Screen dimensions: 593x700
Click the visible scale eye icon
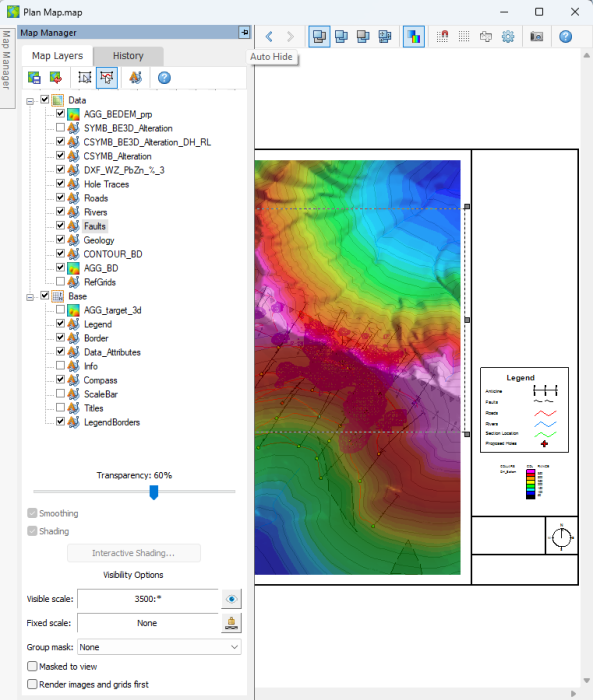[x=231, y=599]
